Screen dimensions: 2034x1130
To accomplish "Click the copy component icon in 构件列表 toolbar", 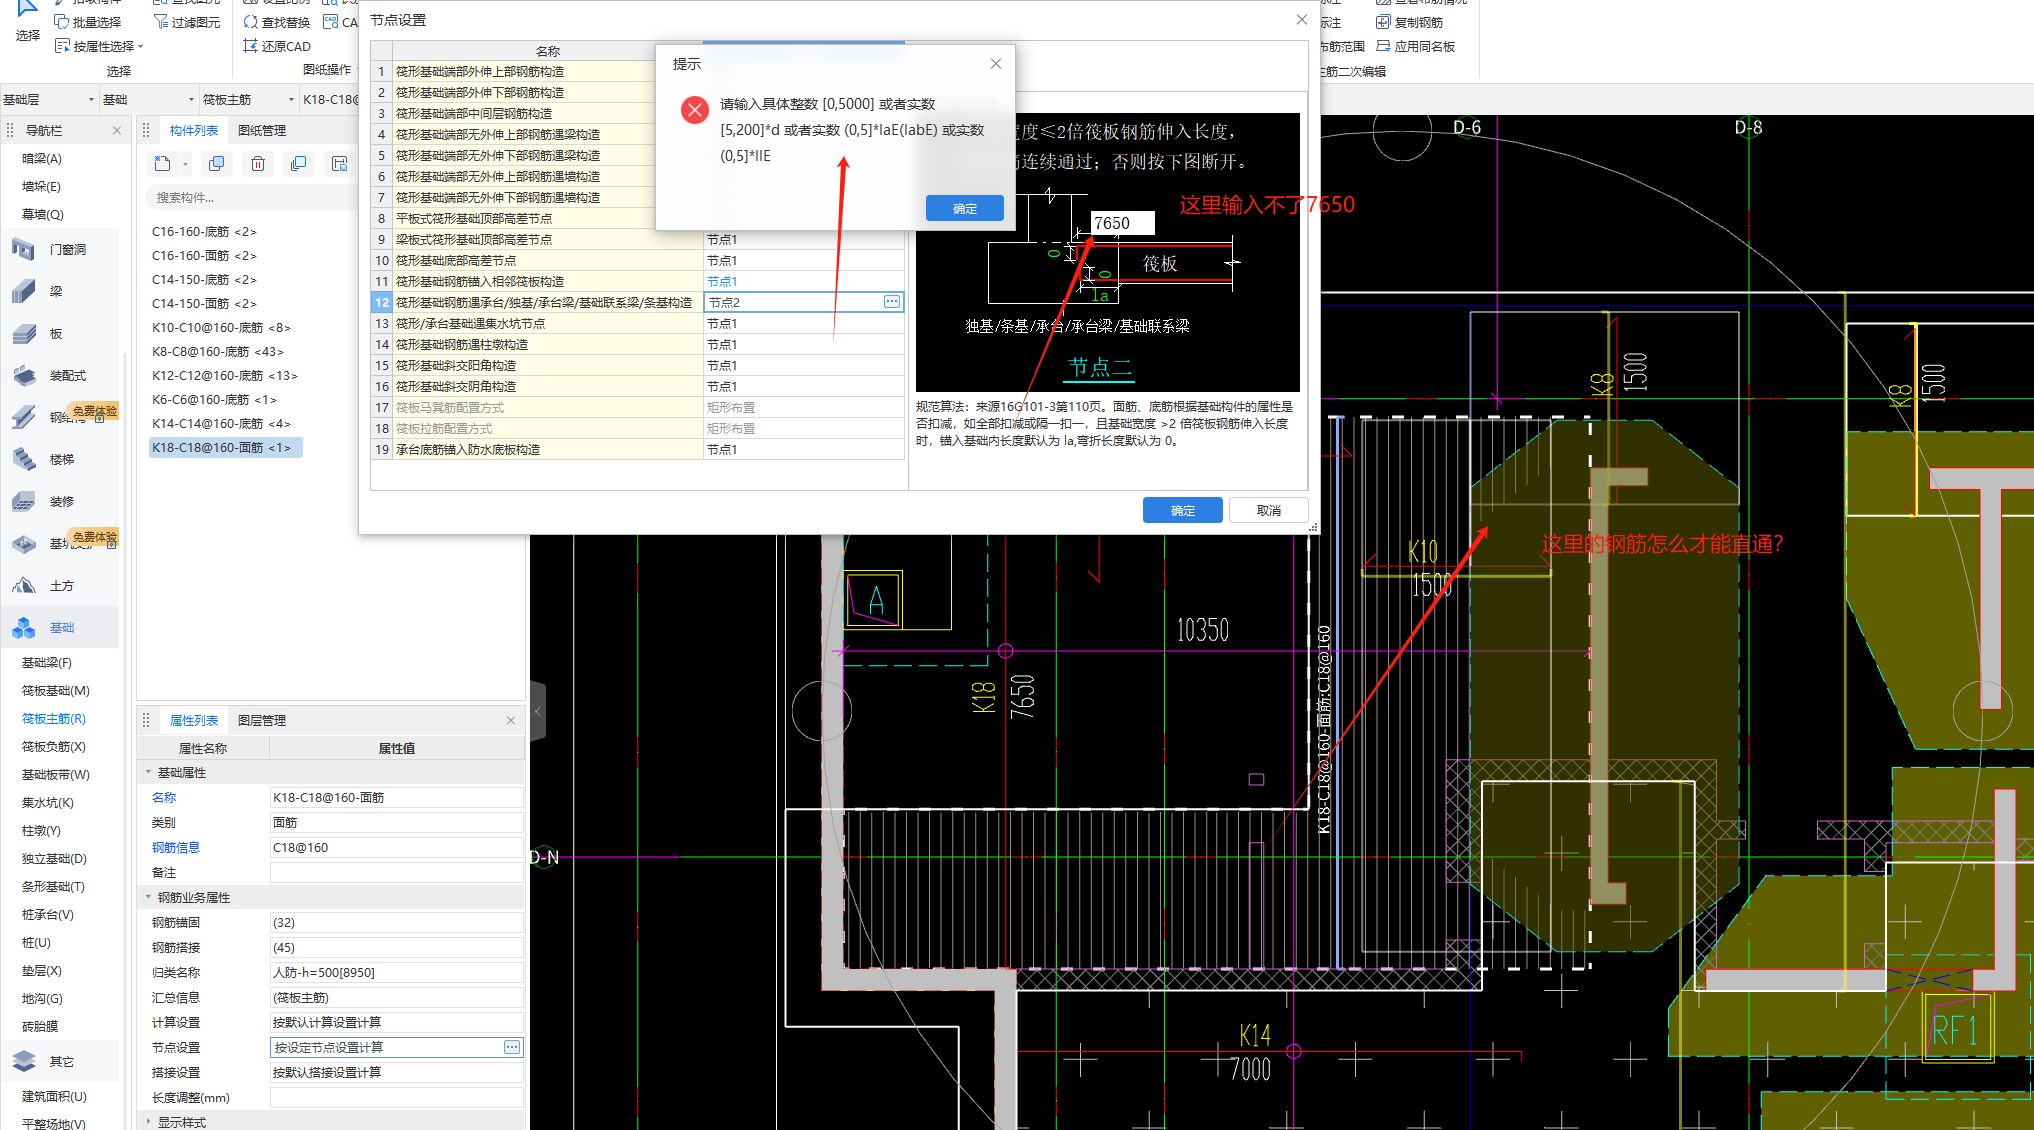I will tap(216, 164).
